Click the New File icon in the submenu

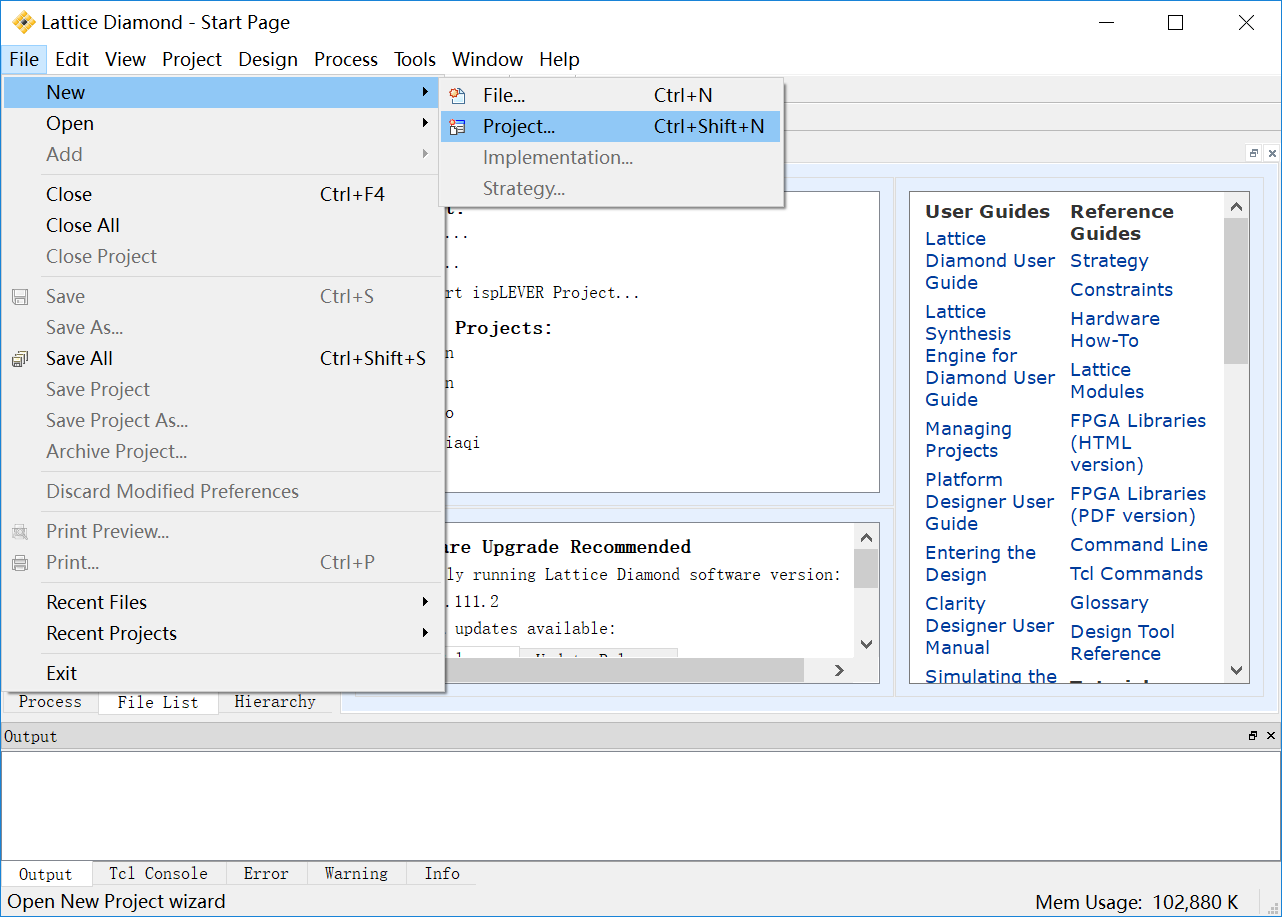(458, 96)
